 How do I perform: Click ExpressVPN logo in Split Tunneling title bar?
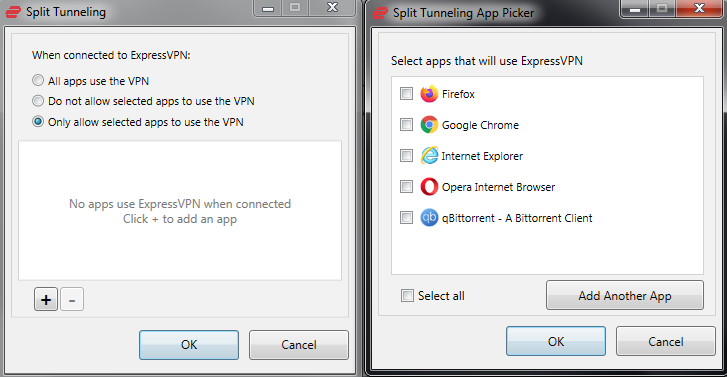pos(13,13)
